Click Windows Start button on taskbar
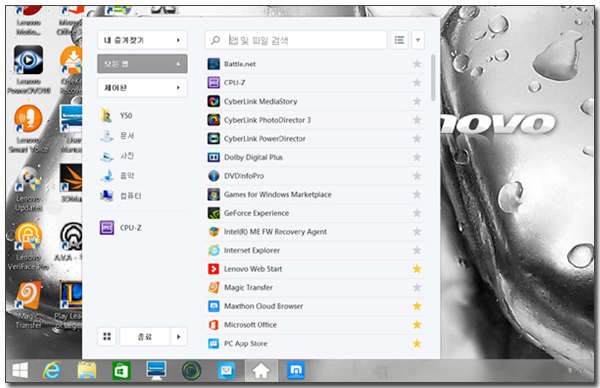This screenshot has width=600, height=388. [20, 370]
